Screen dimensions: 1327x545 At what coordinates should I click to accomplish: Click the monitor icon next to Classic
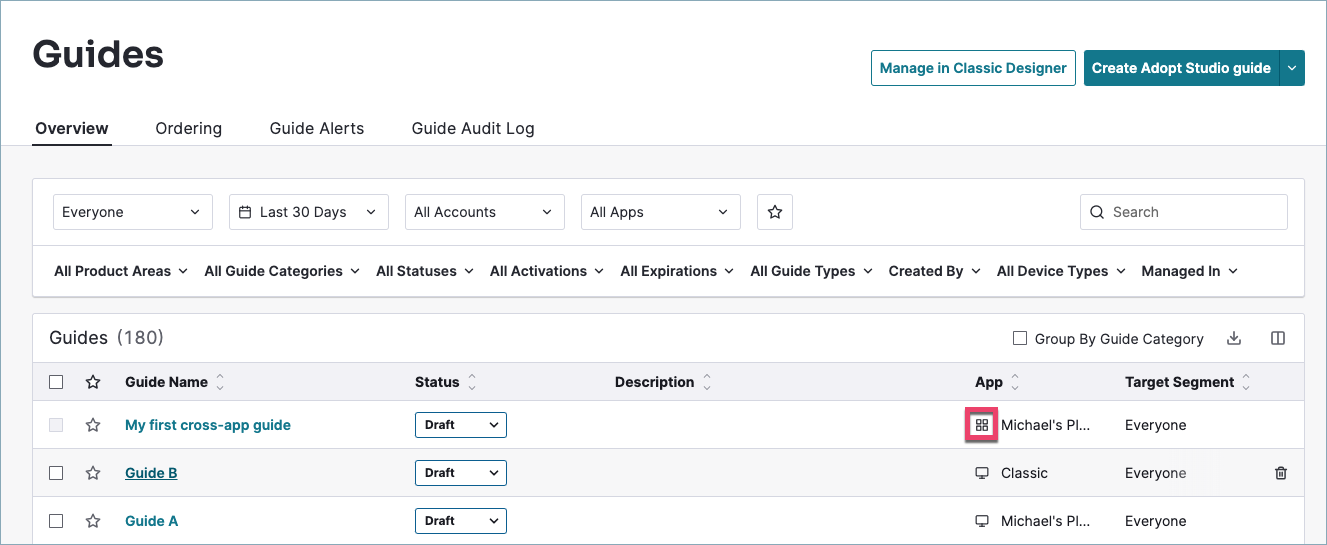[x=982, y=473]
